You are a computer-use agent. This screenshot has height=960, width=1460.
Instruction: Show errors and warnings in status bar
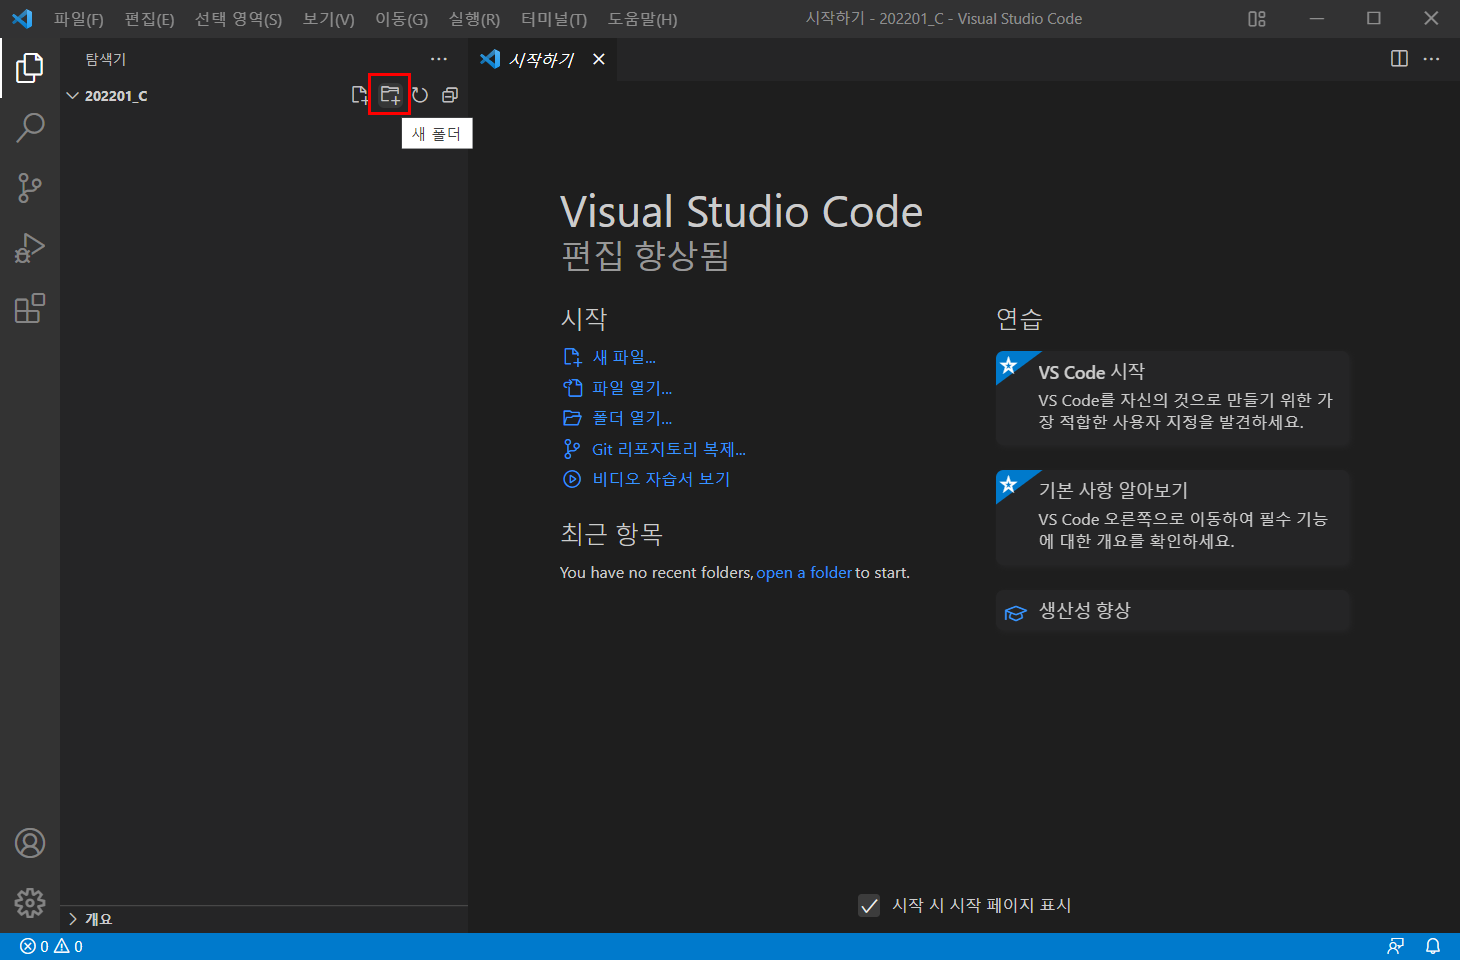[51, 946]
